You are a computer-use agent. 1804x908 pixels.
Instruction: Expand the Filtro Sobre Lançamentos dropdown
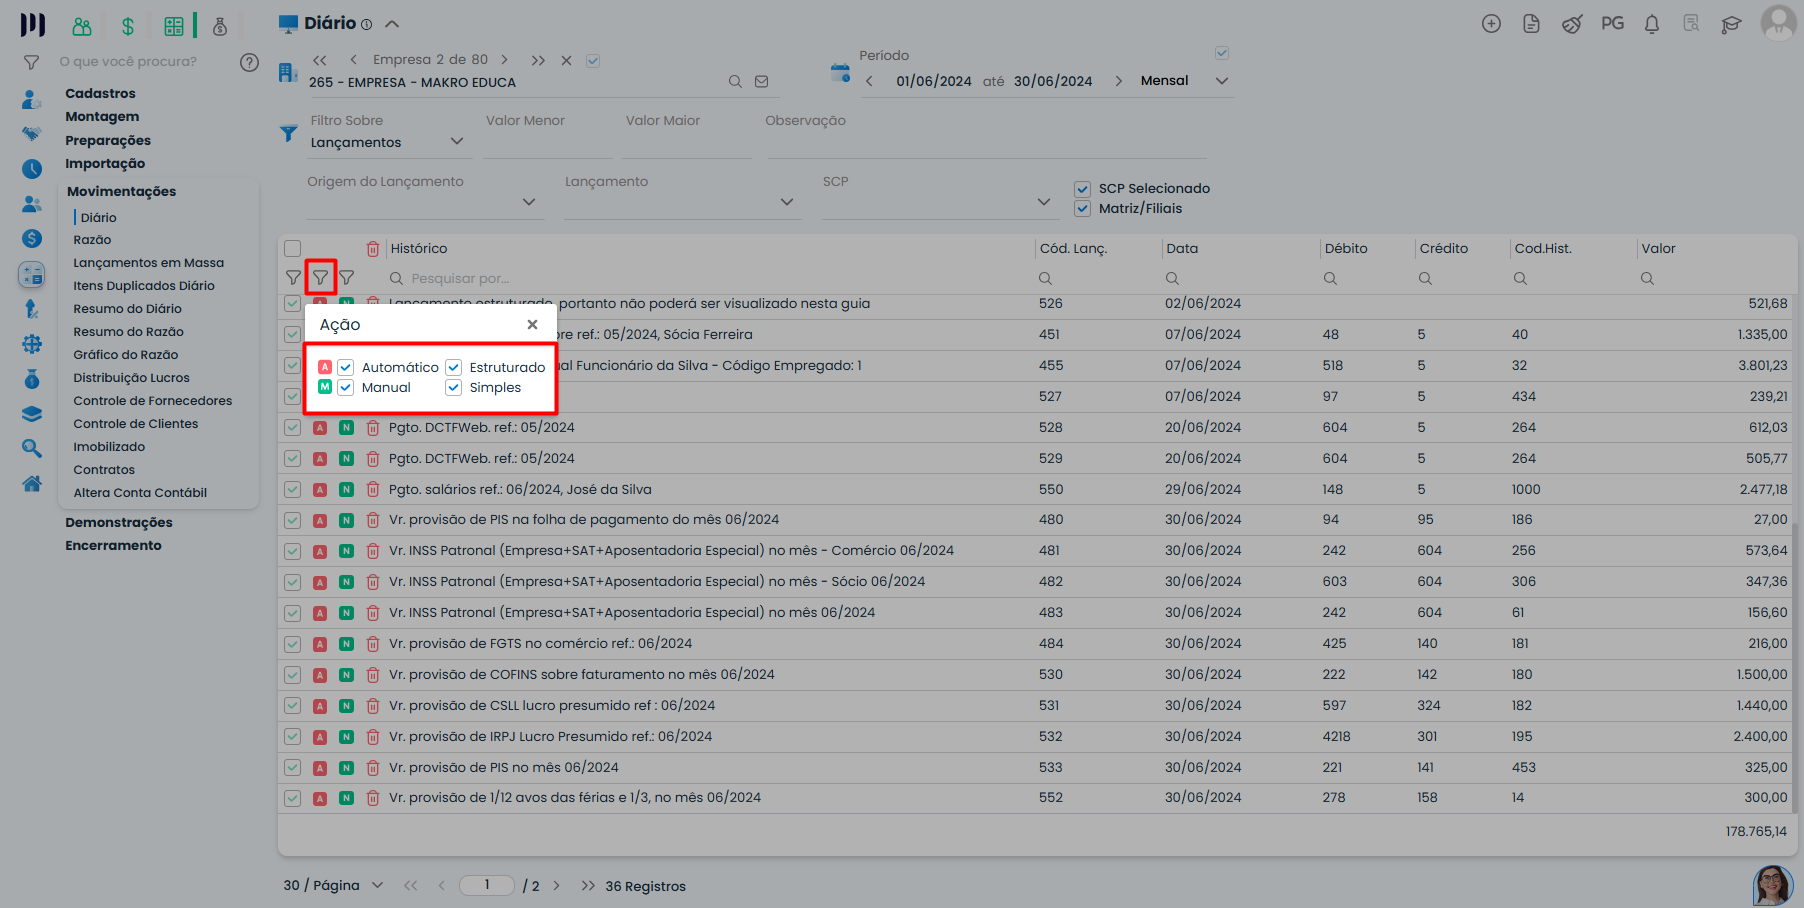(x=457, y=142)
